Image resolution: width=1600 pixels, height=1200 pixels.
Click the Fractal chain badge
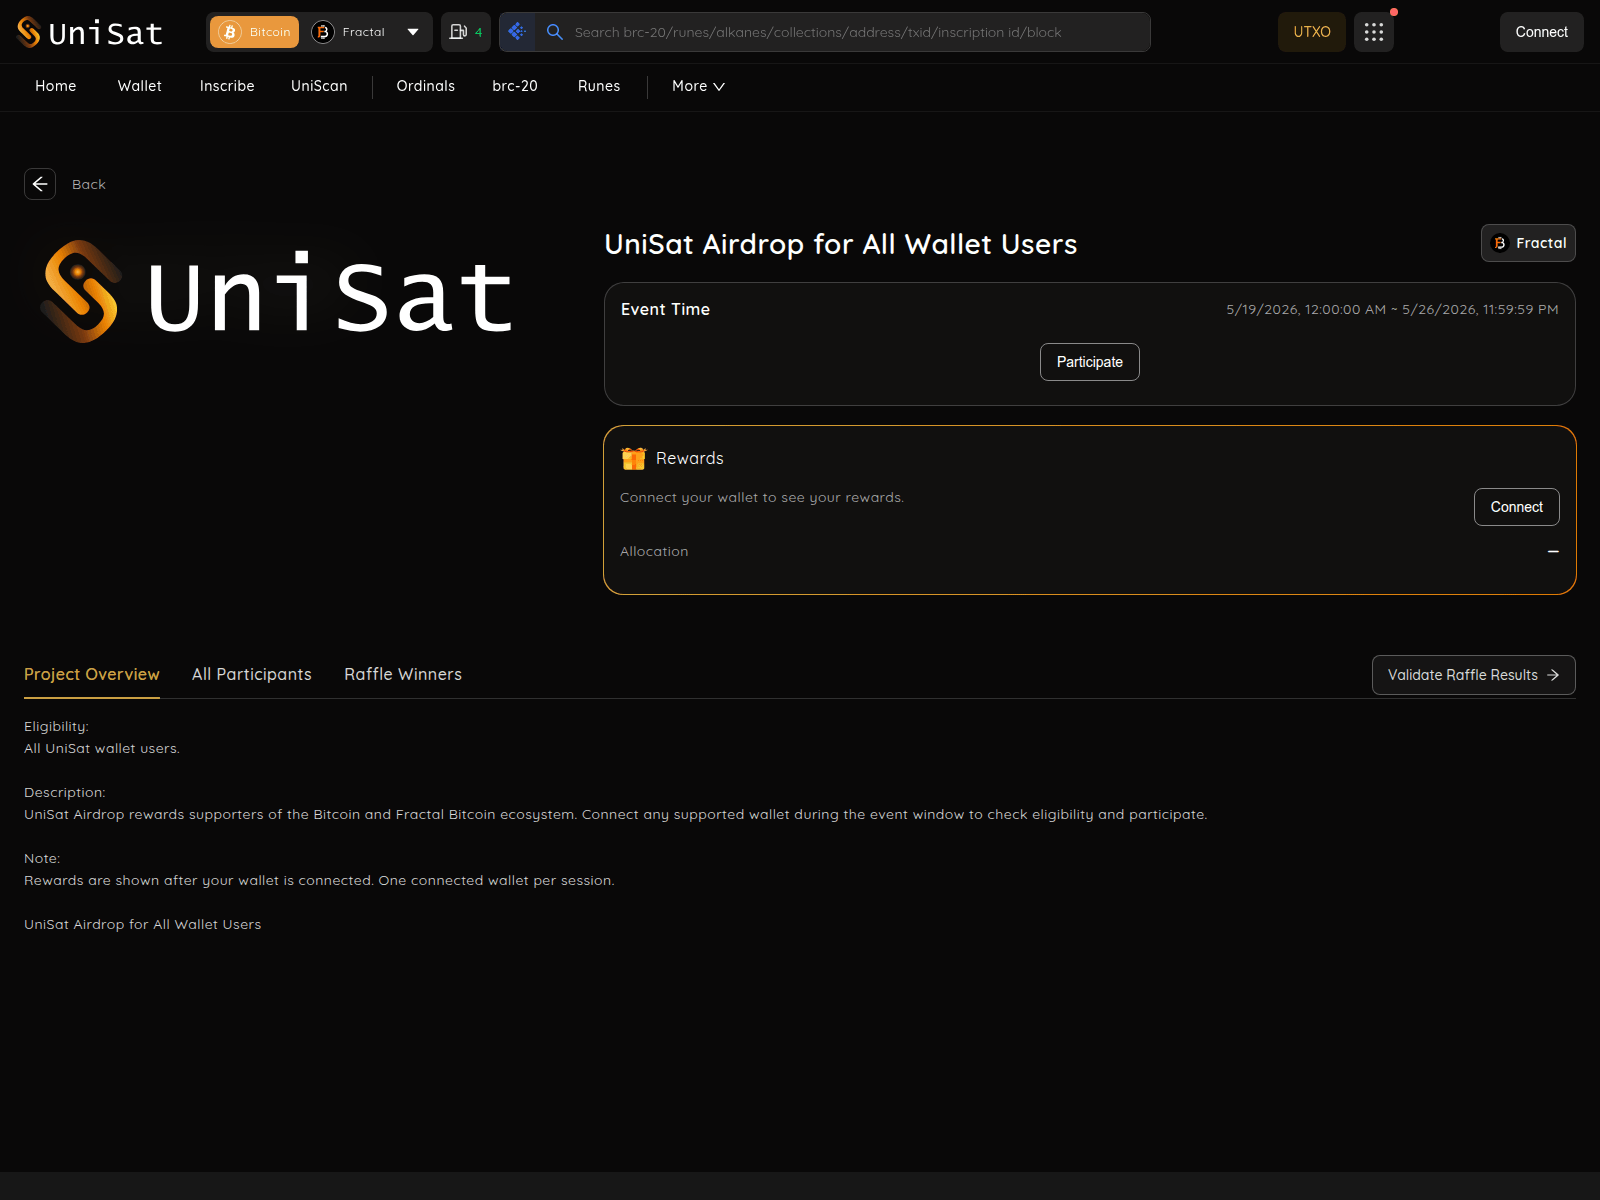[x=1528, y=243]
